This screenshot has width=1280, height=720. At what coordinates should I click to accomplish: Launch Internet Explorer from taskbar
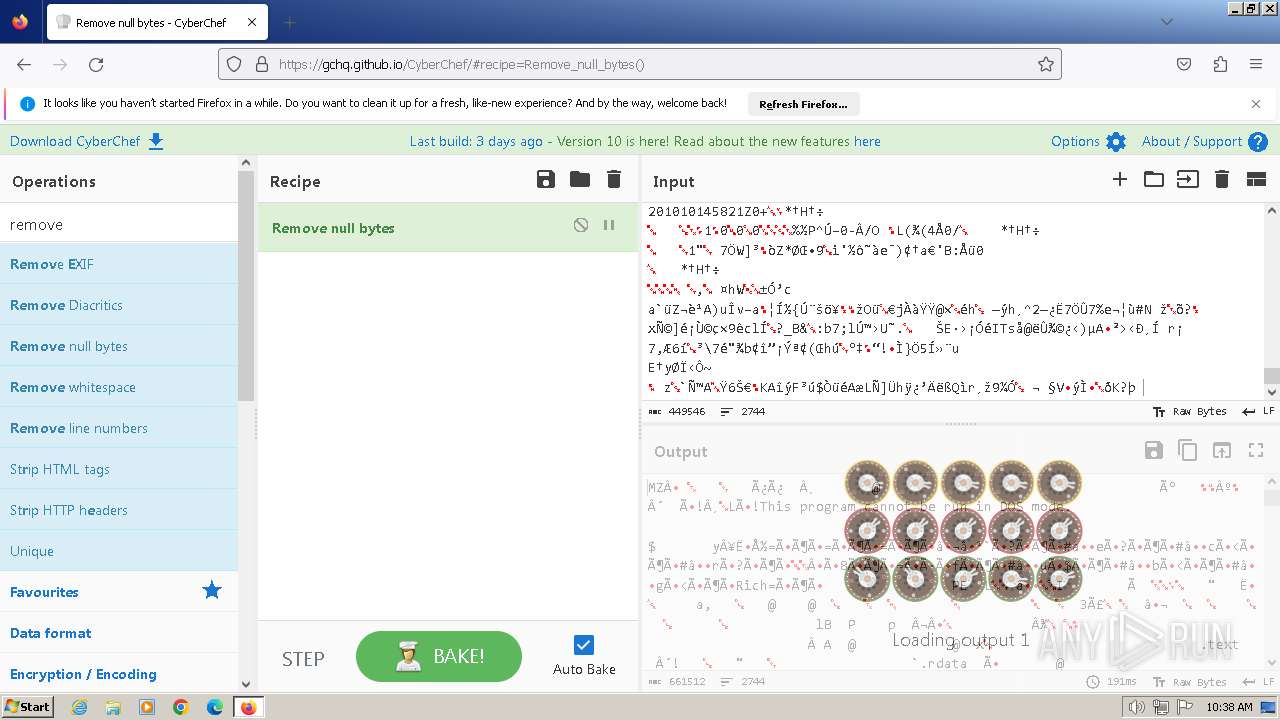[79, 707]
